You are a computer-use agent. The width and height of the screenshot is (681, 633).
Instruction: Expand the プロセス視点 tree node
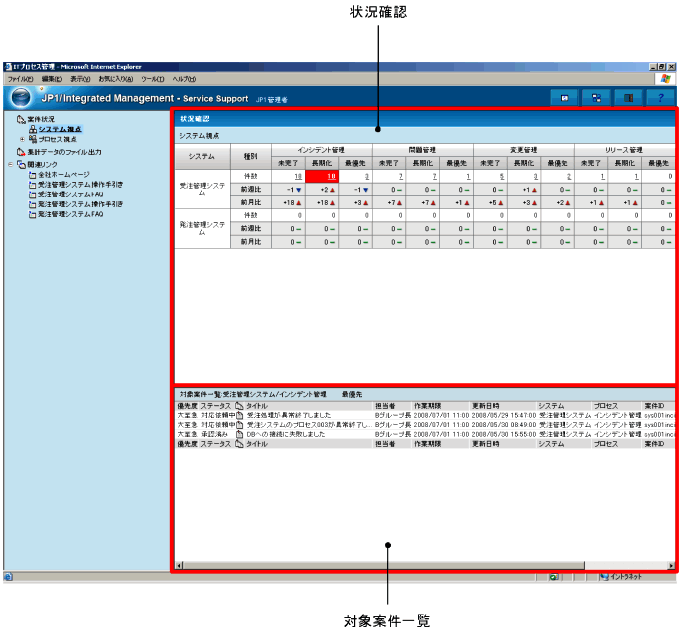(x=22, y=140)
